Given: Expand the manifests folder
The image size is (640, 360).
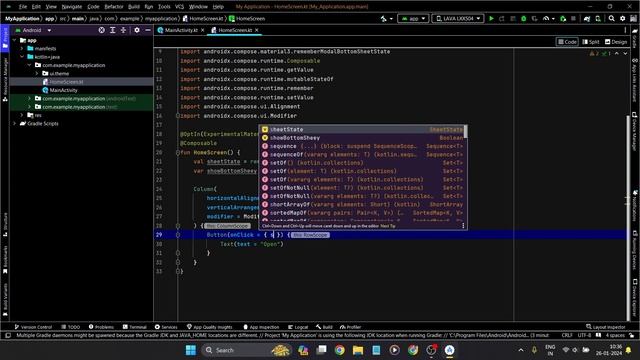Looking at the screenshot, I should pos(22,49).
